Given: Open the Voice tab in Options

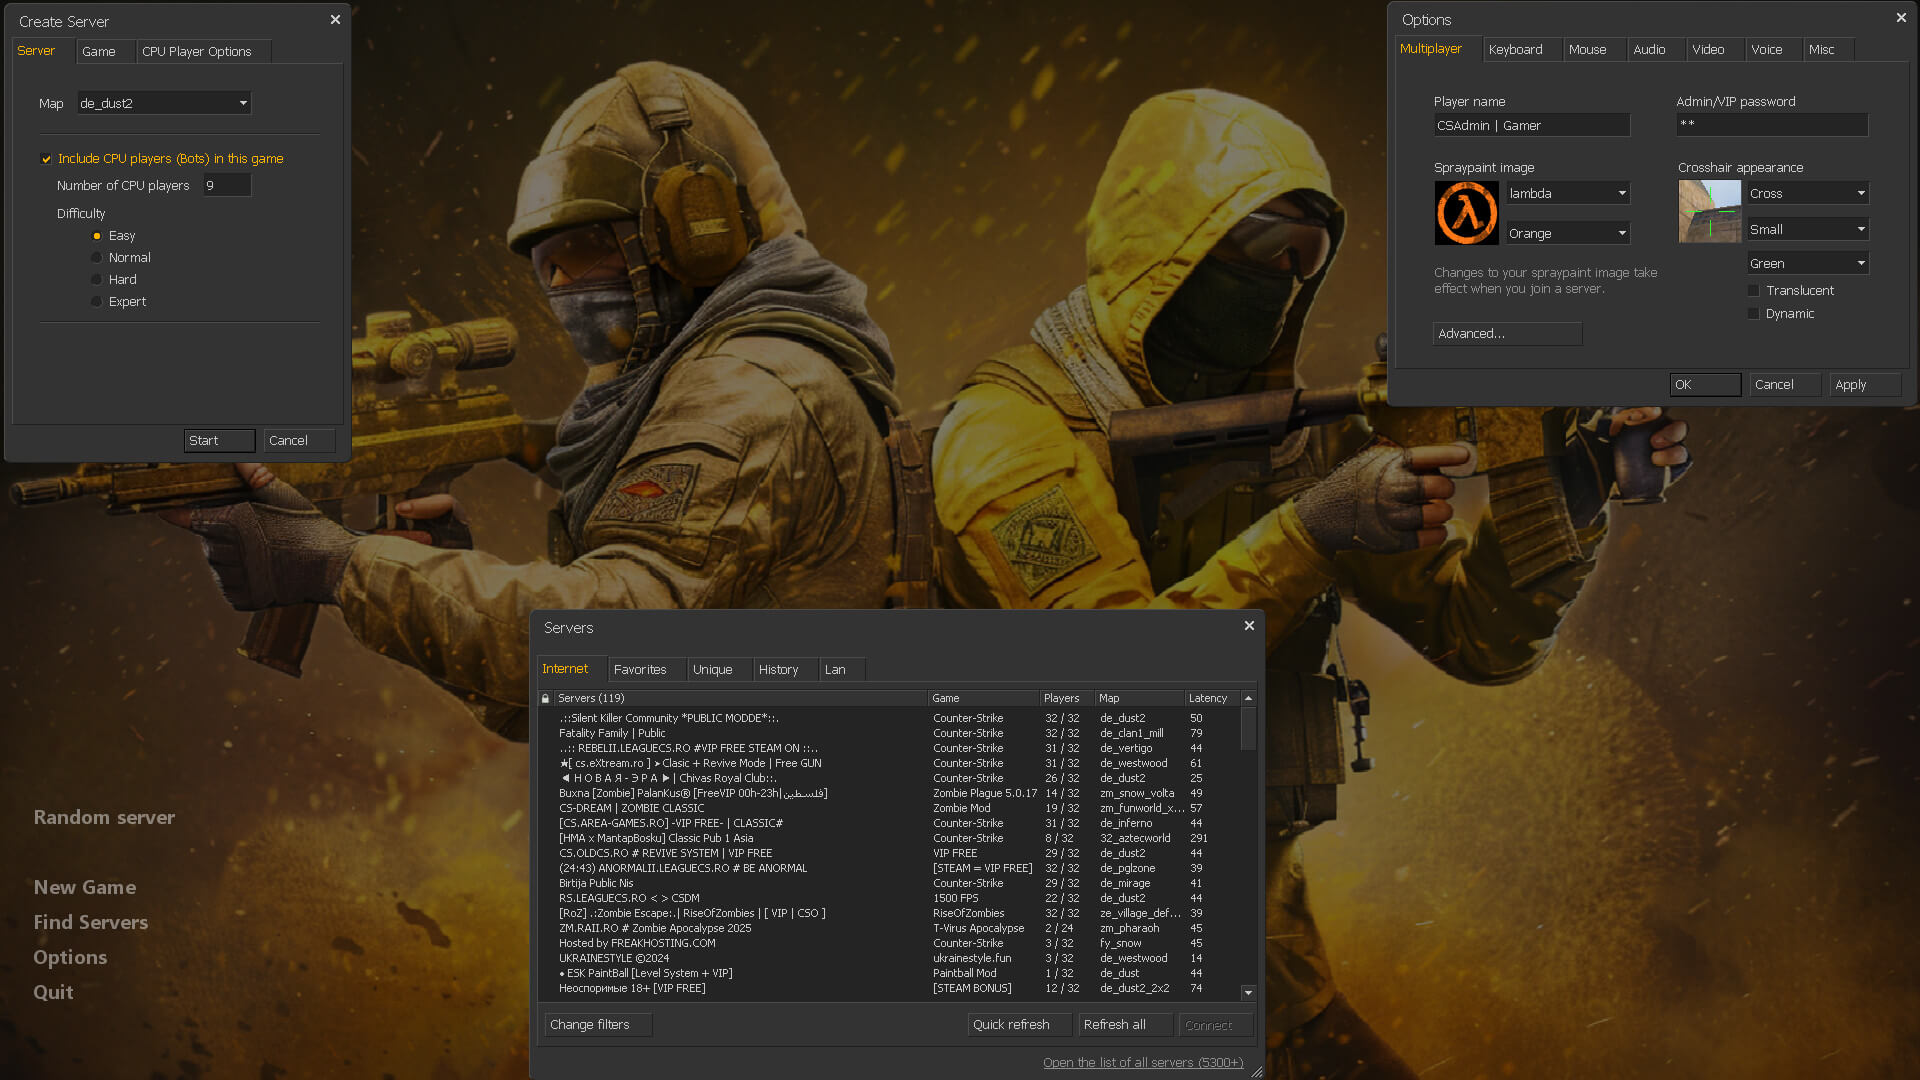Looking at the screenshot, I should [x=1774, y=49].
